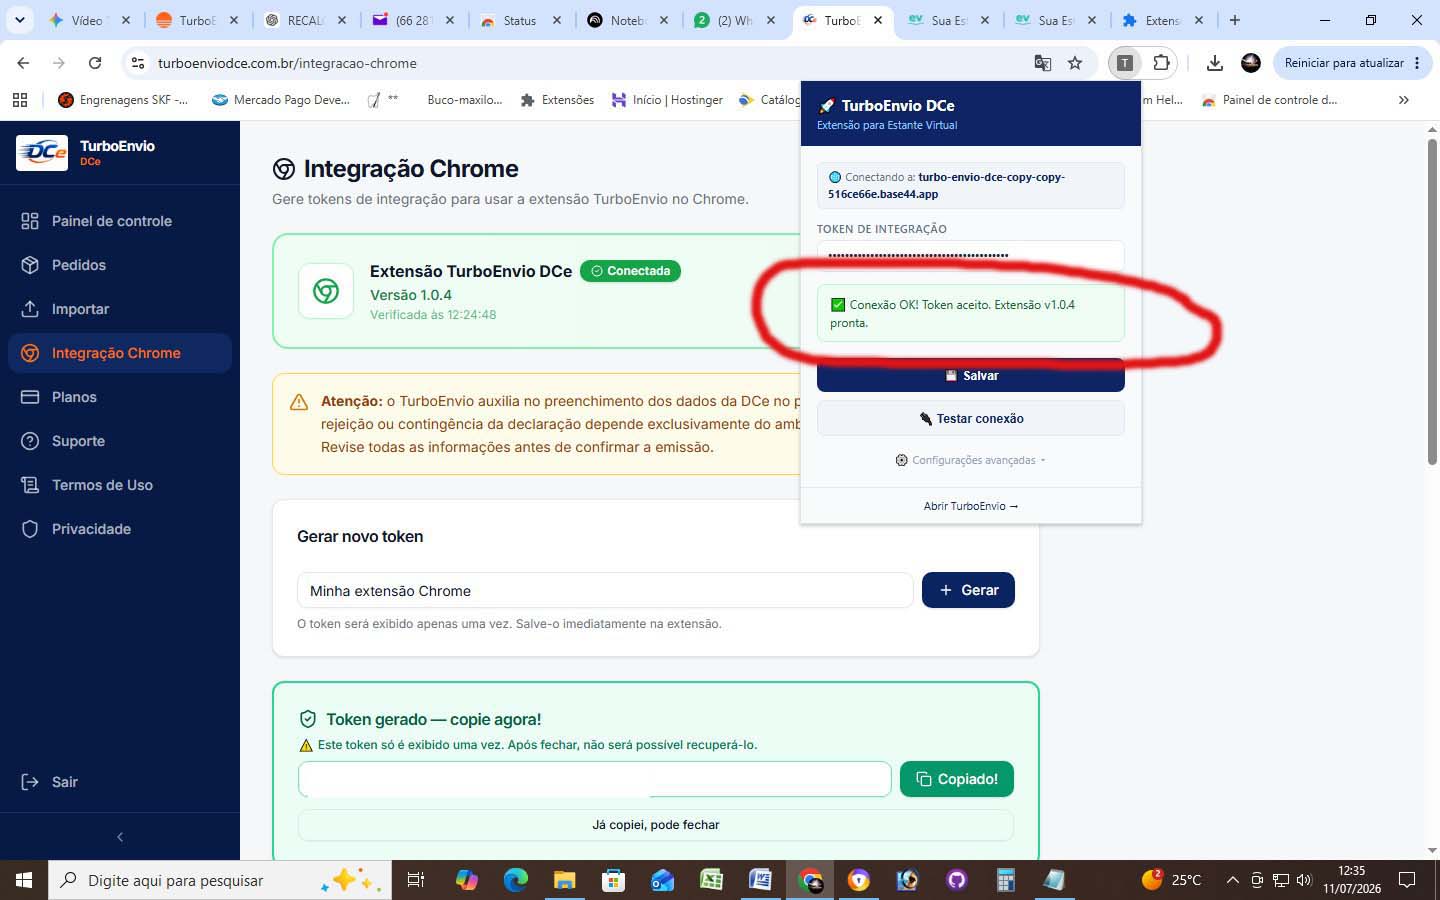This screenshot has width=1440, height=900.
Task: Click the Copiado! button
Action: (x=957, y=779)
